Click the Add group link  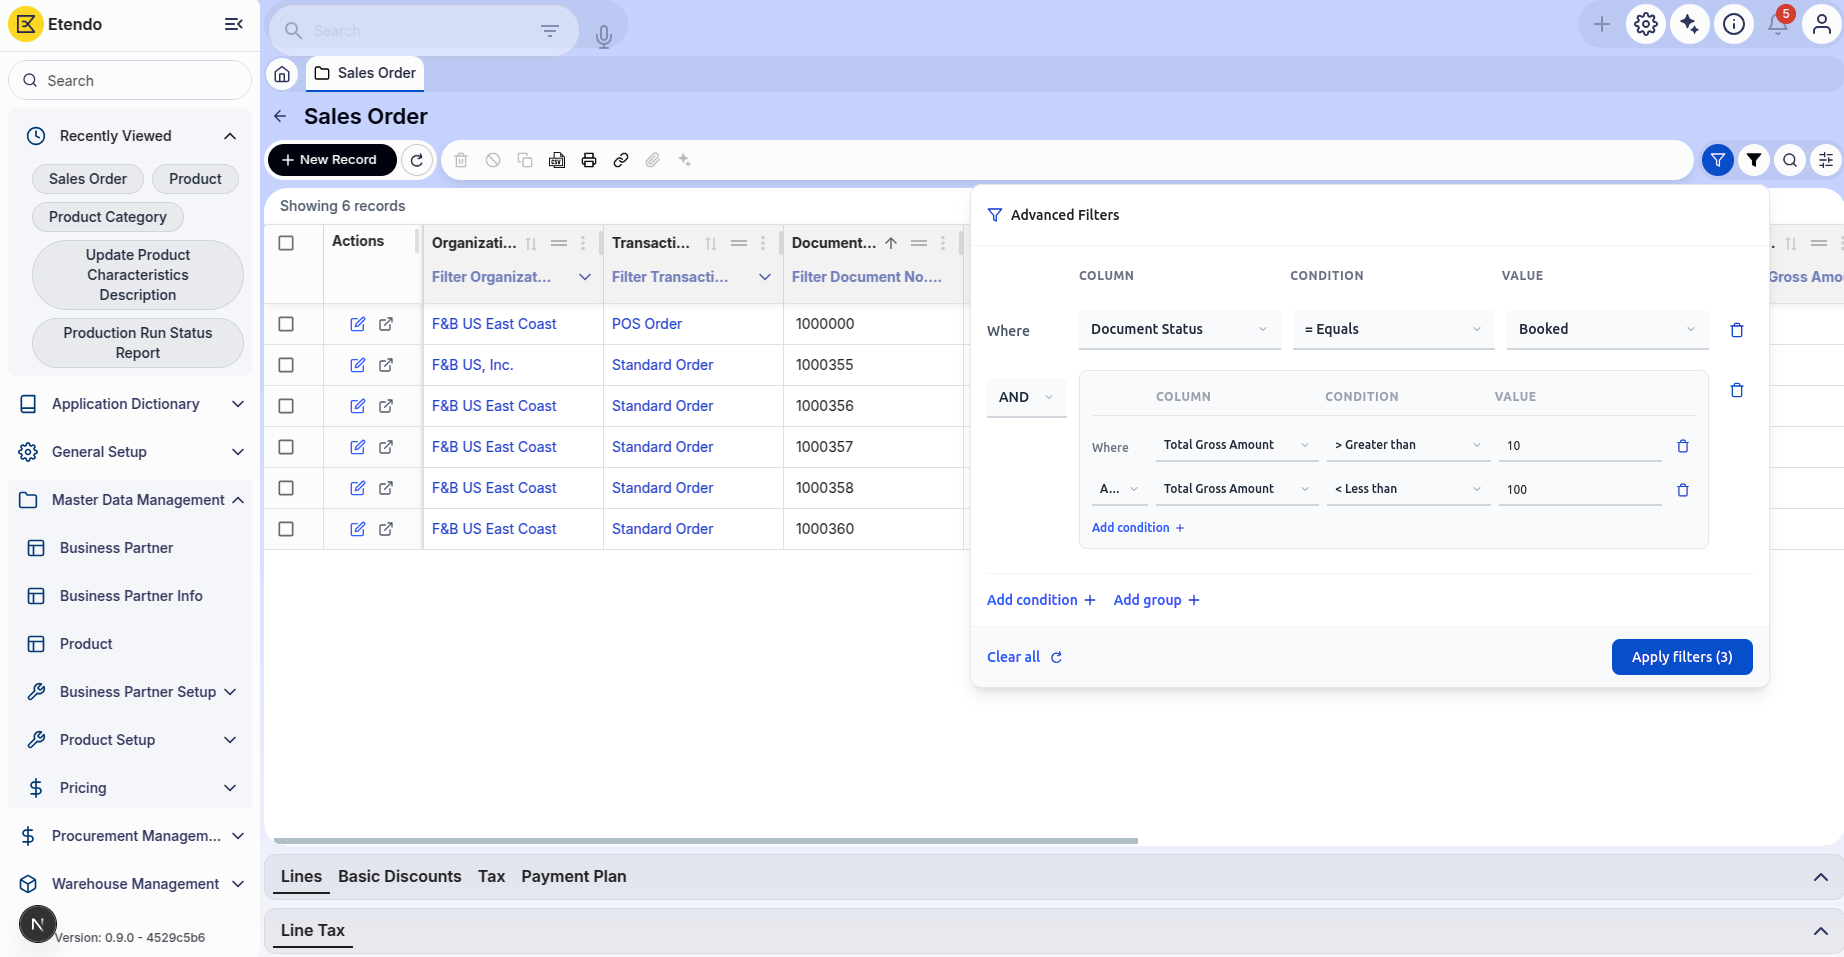(x=1156, y=600)
